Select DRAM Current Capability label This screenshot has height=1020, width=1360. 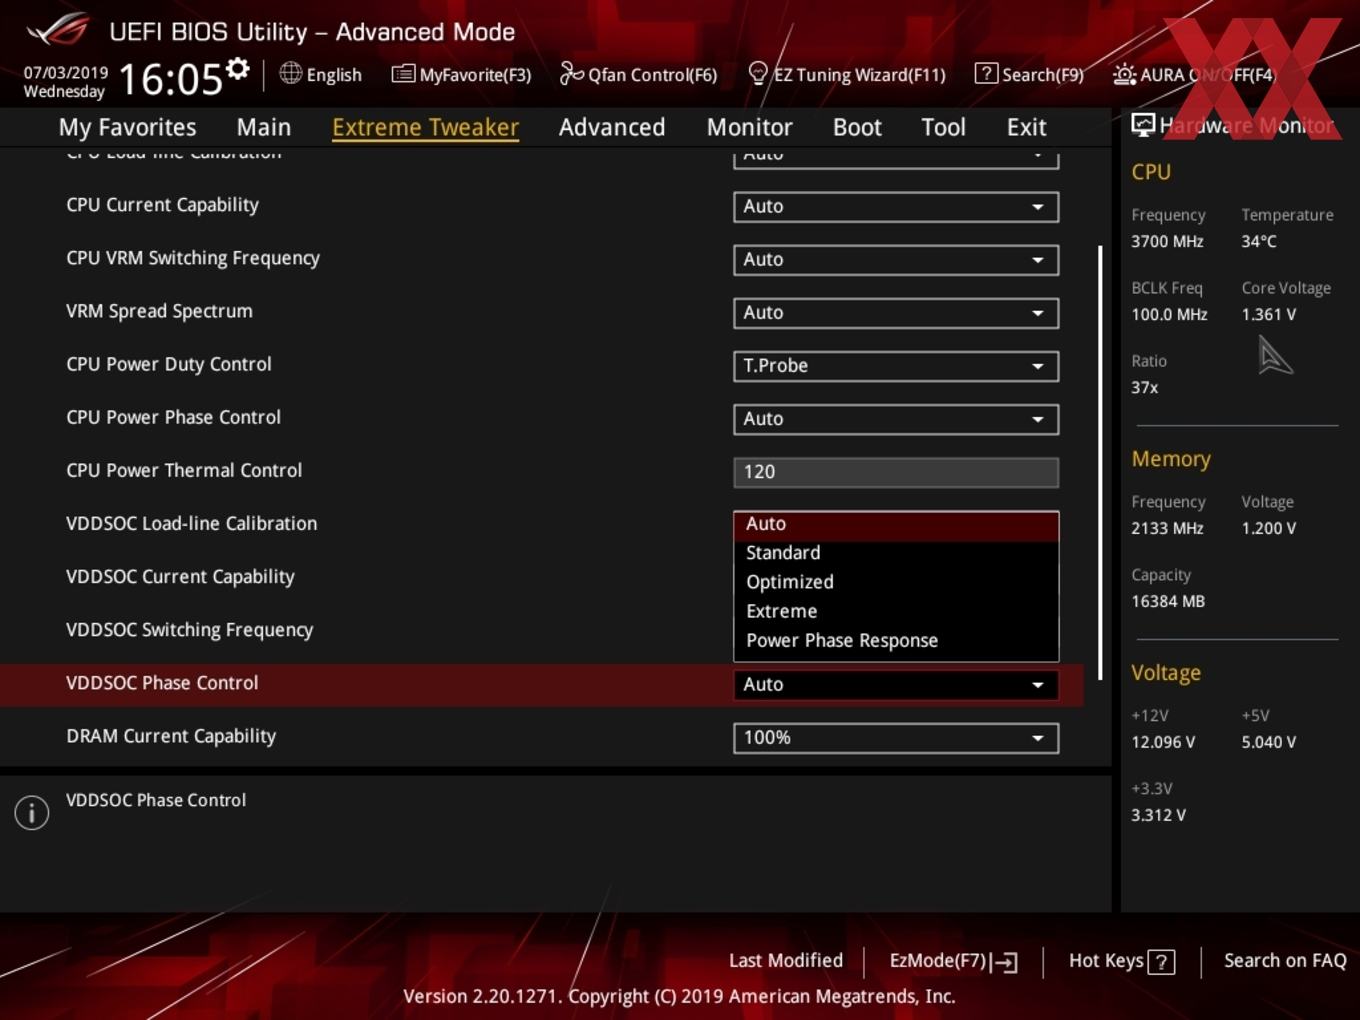click(171, 736)
